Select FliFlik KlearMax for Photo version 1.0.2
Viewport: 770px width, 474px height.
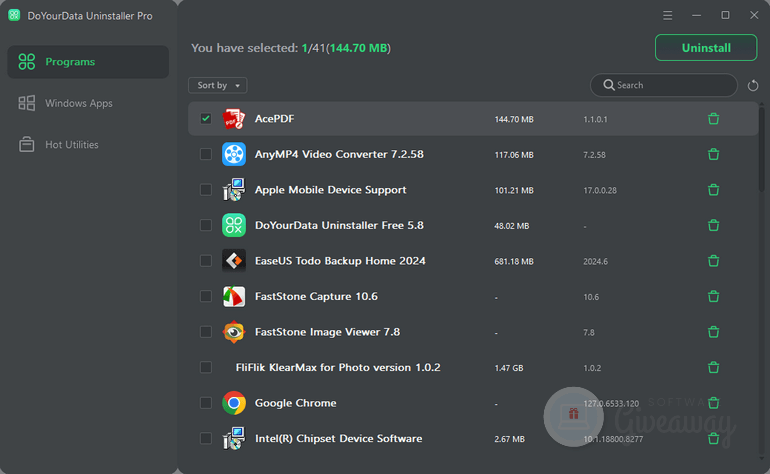(x=338, y=367)
